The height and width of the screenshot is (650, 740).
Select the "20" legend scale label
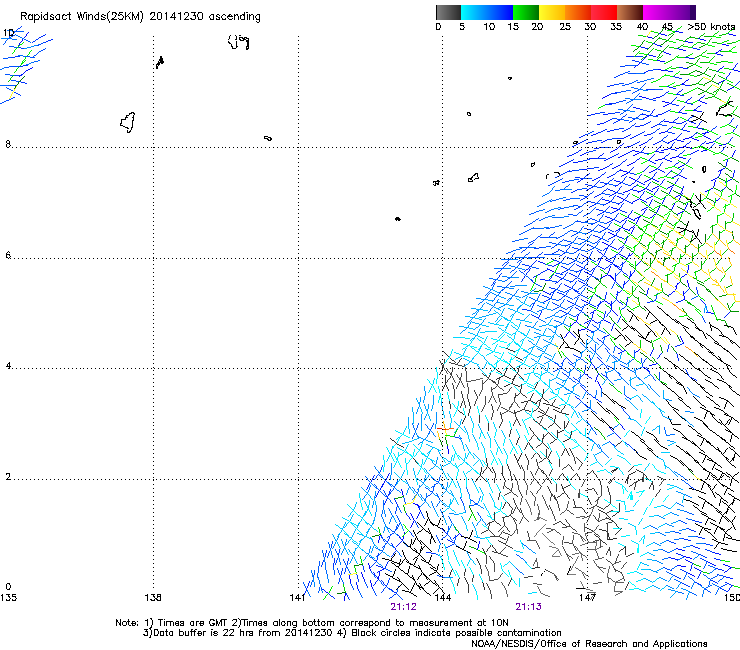click(537, 27)
